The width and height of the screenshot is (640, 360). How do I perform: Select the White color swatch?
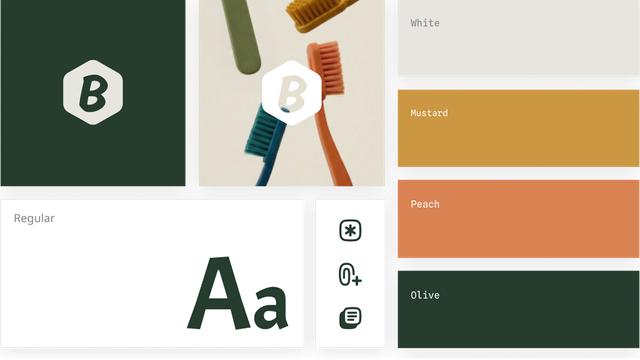(518, 38)
